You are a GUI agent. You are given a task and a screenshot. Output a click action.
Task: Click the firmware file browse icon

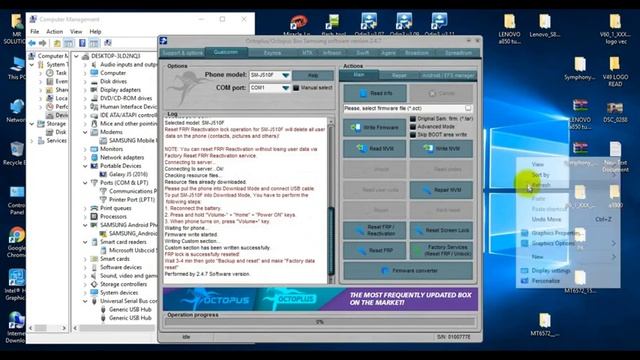pyautogui.click(x=468, y=108)
